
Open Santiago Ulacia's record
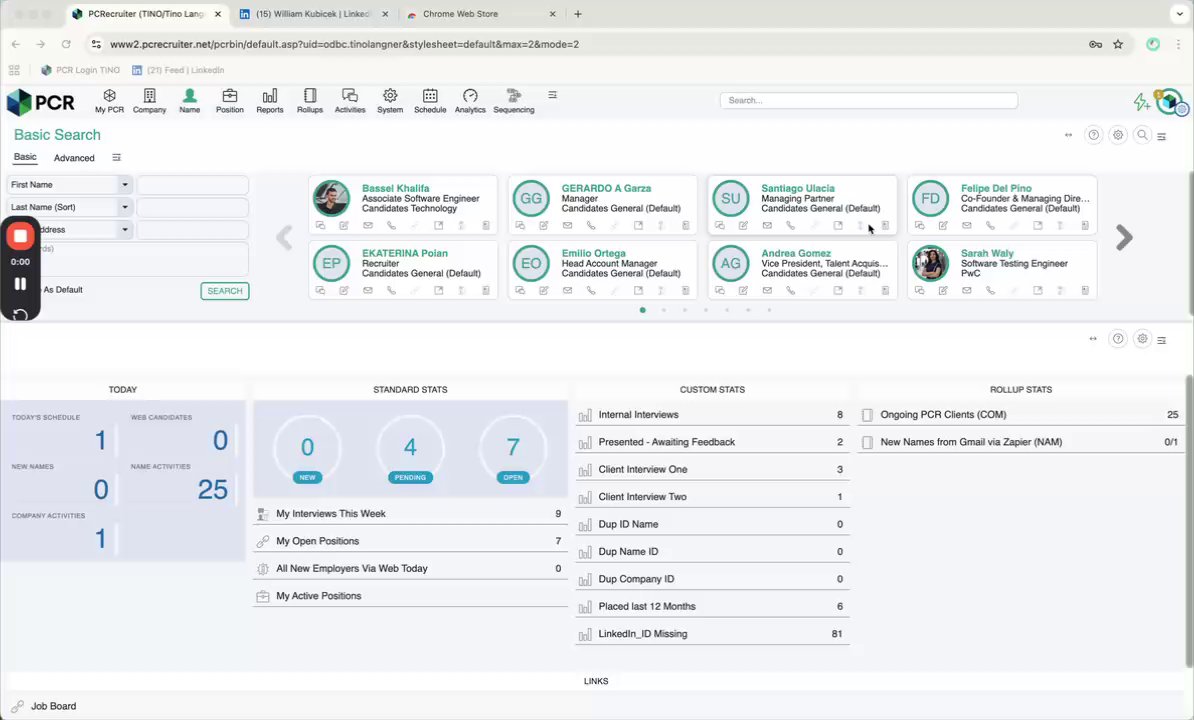click(798, 188)
